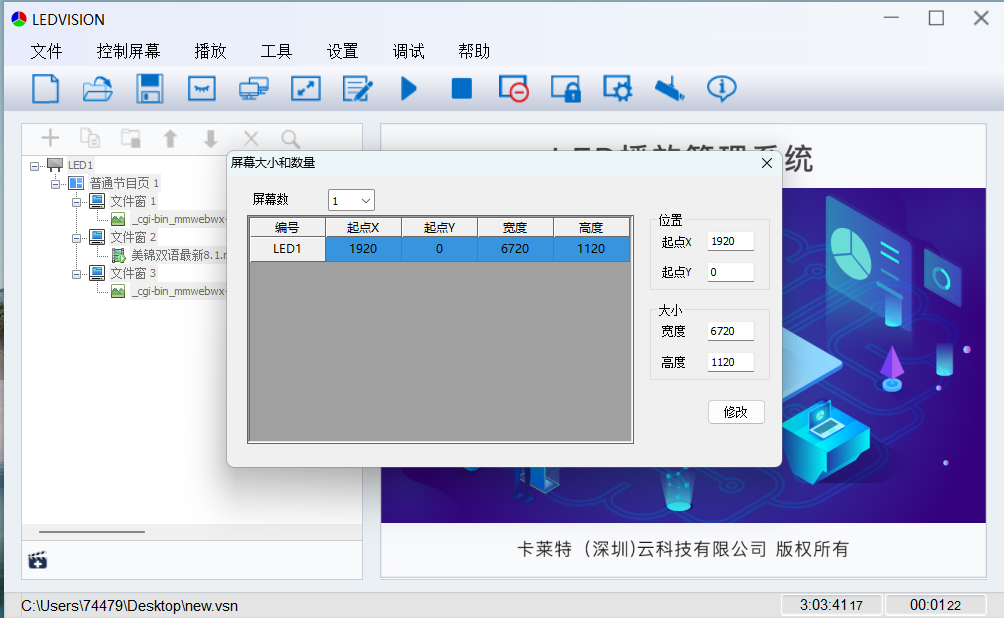
Task: Close the 屏幕大小和数量 dialog
Action: [x=767, y=163]
